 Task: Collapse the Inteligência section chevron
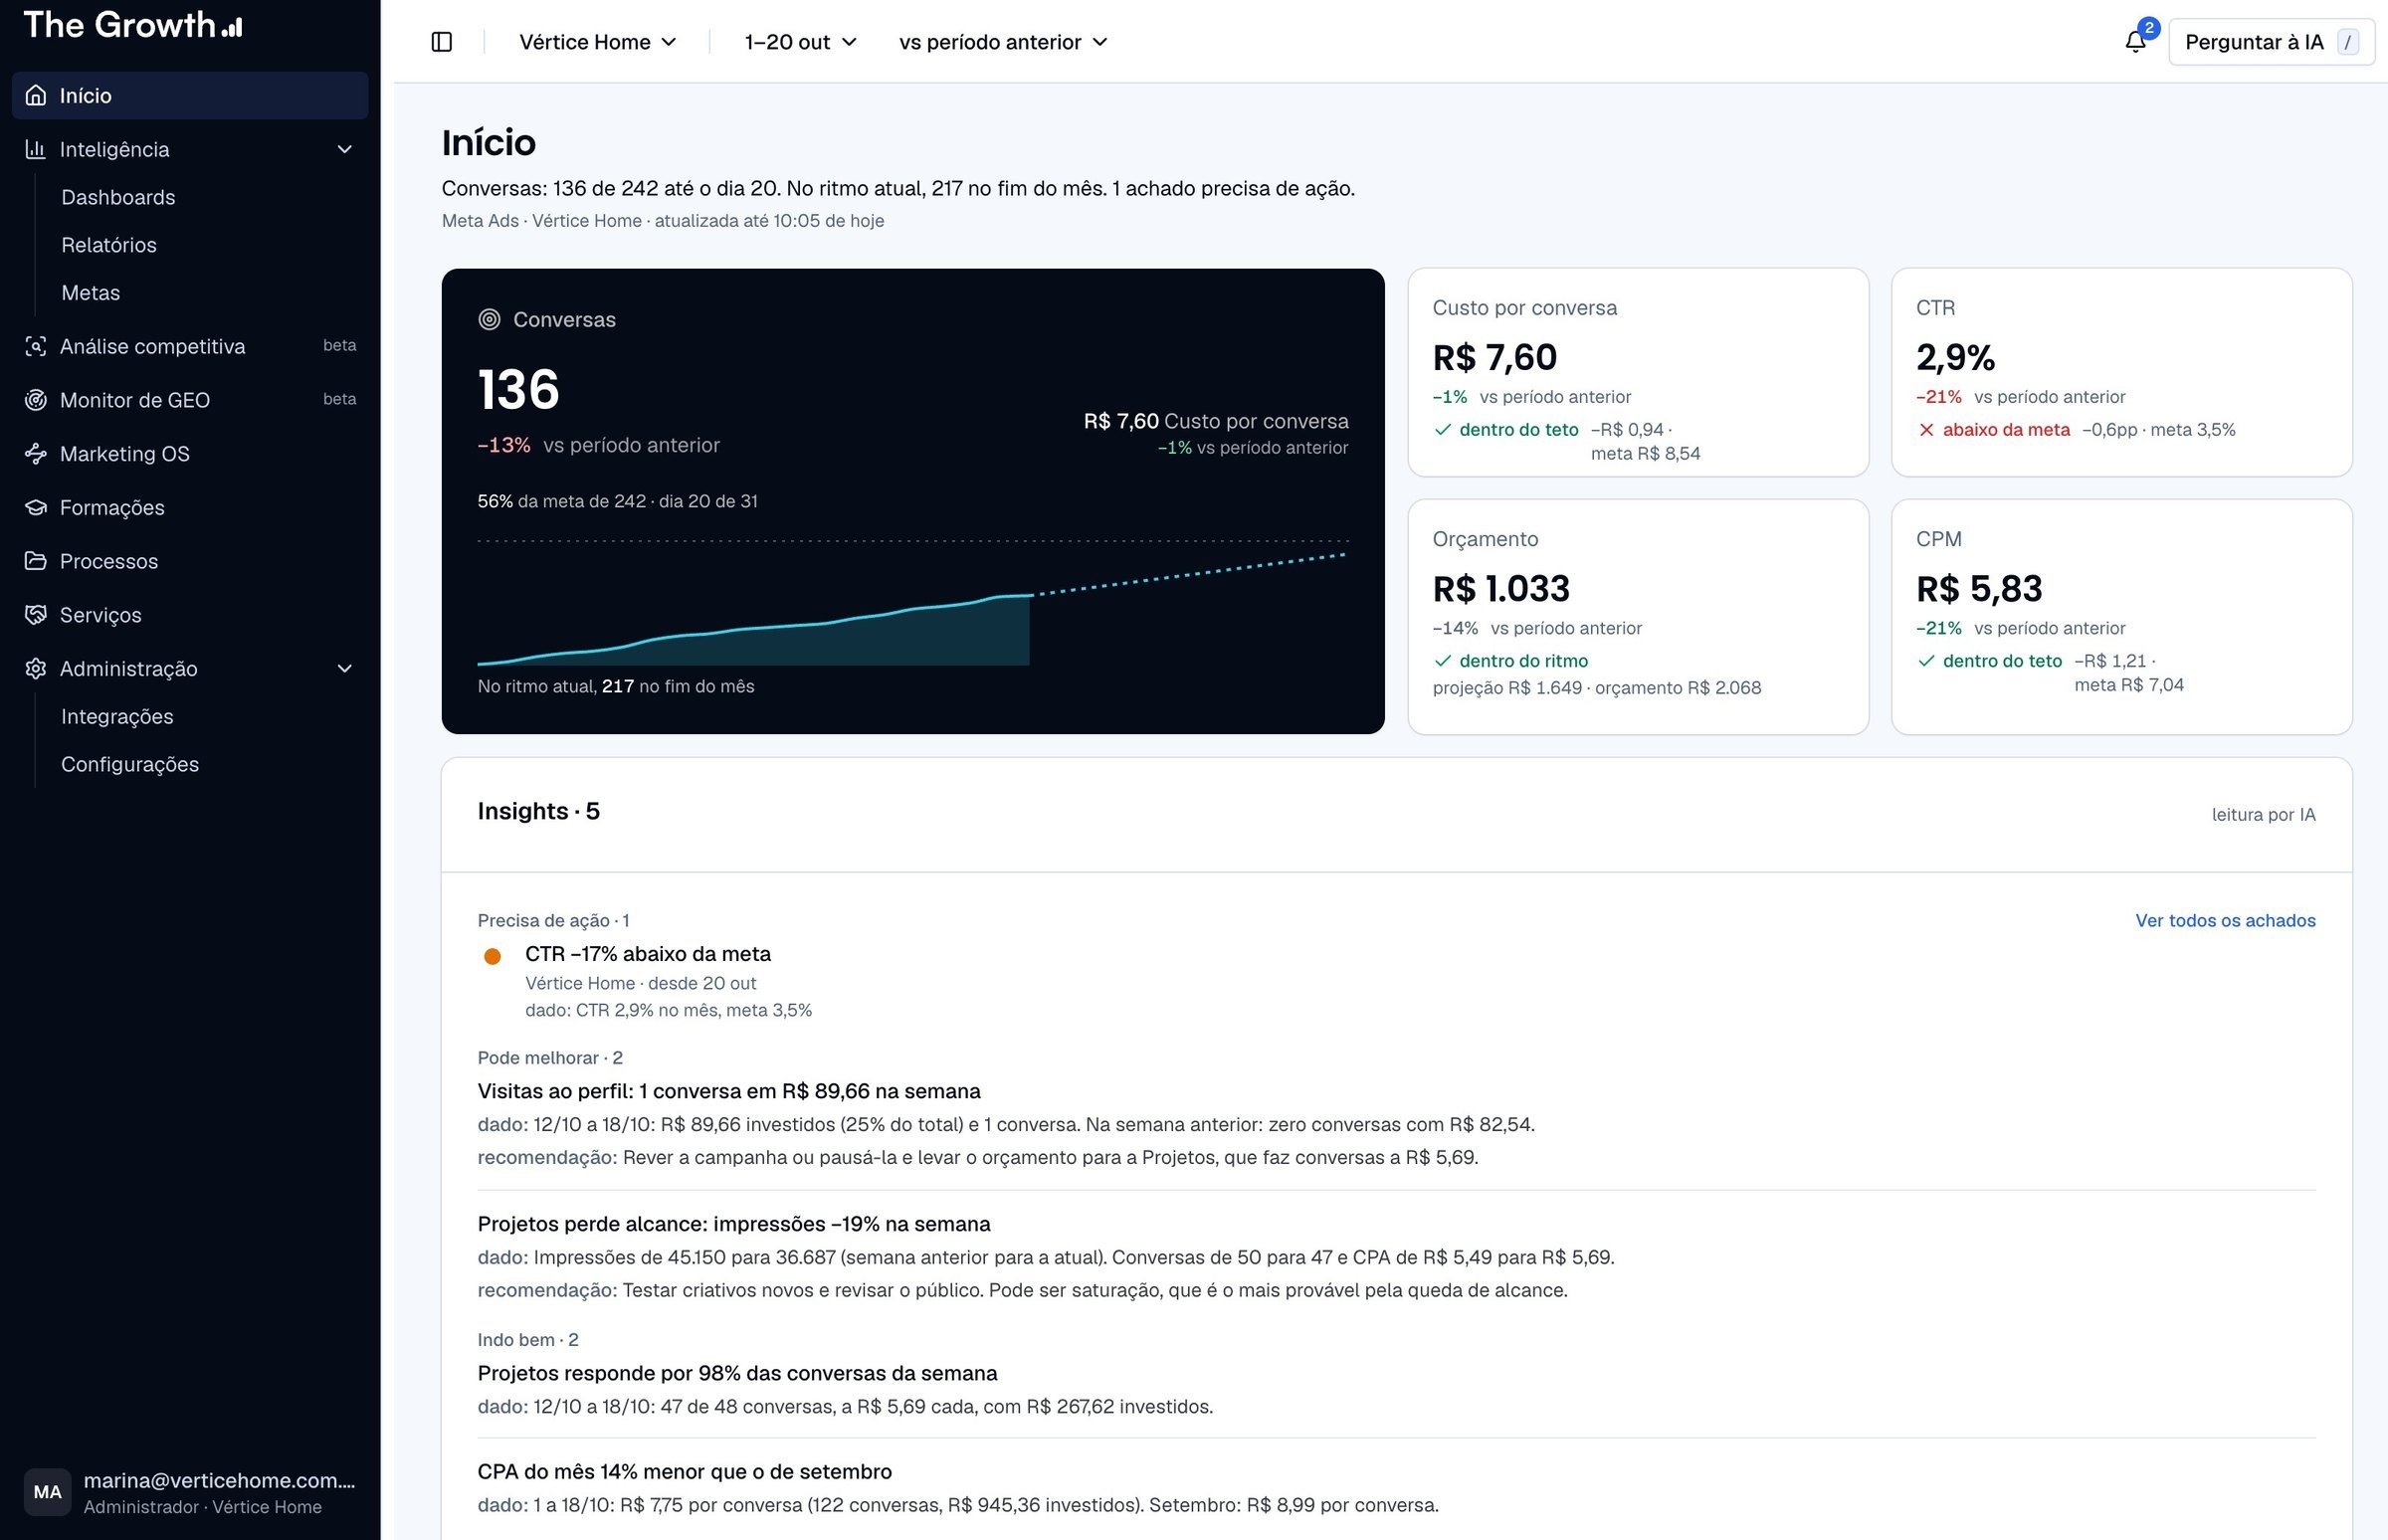[345, 149]
